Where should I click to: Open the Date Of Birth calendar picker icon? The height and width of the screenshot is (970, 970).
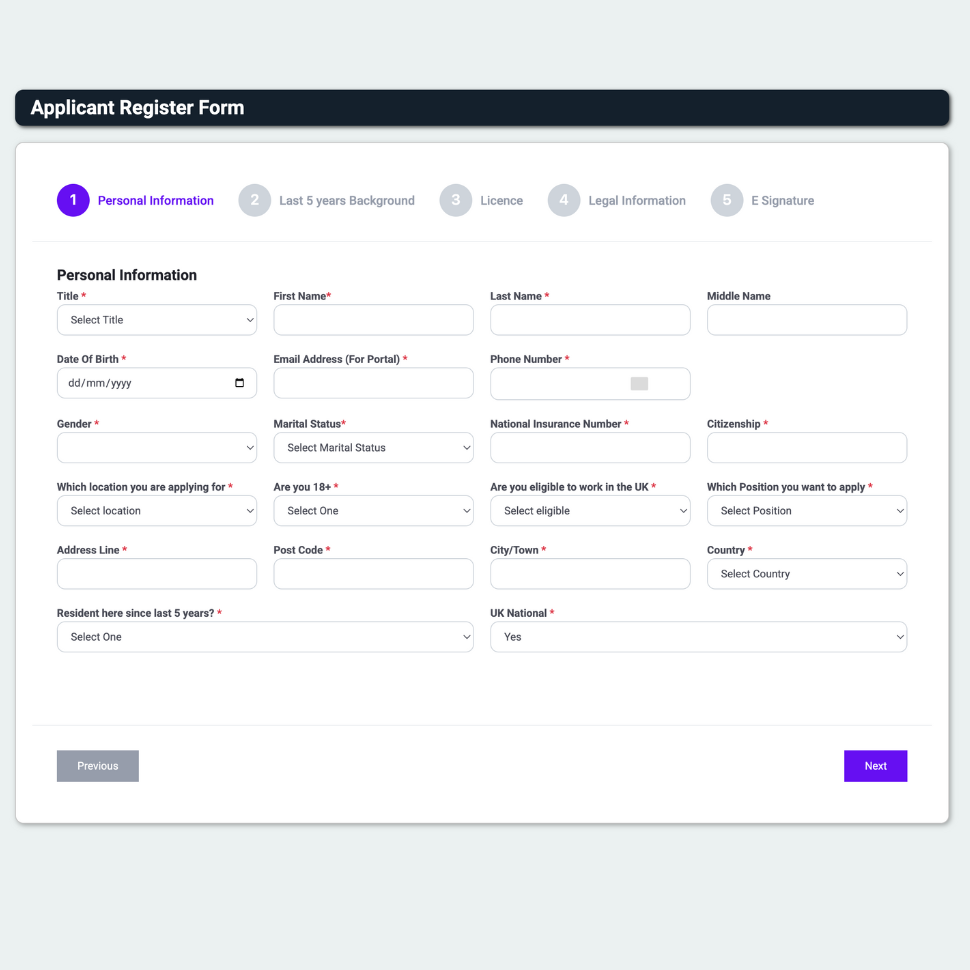239,383
